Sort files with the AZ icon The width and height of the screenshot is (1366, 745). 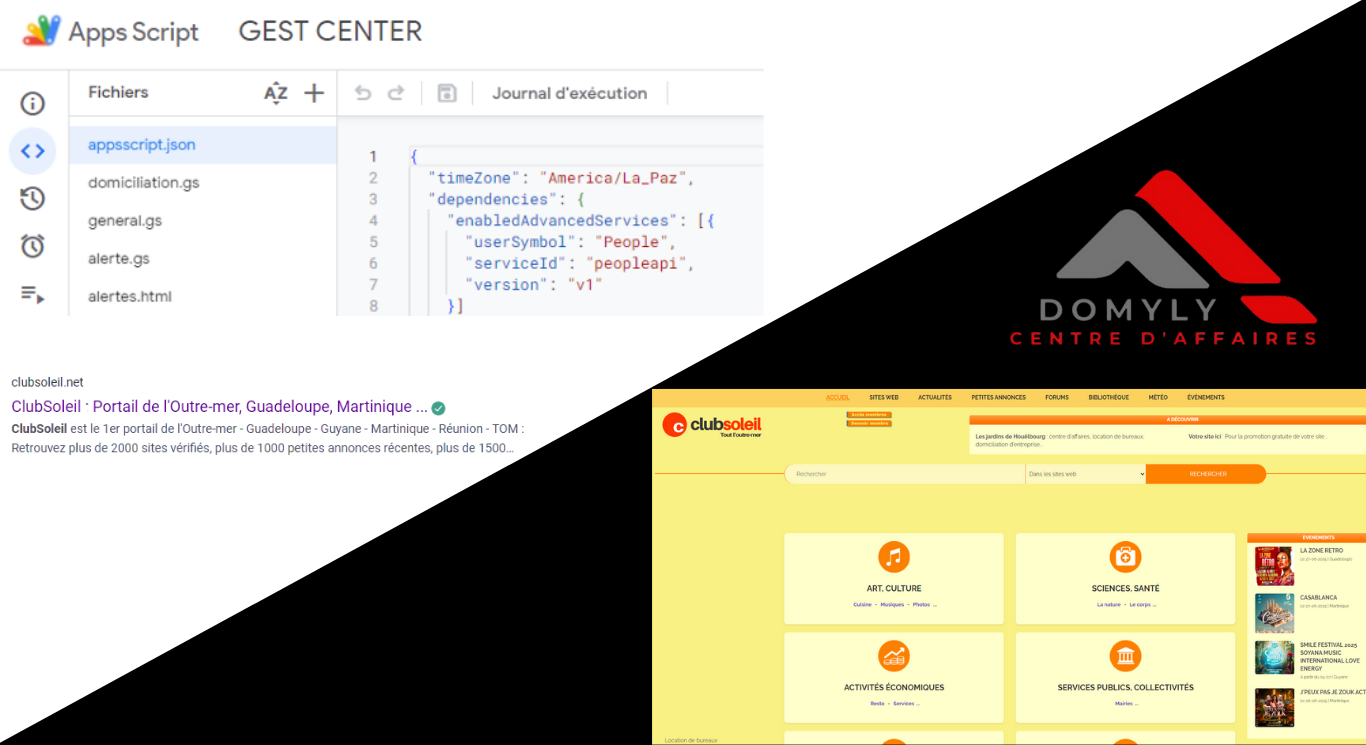point(275,93)
